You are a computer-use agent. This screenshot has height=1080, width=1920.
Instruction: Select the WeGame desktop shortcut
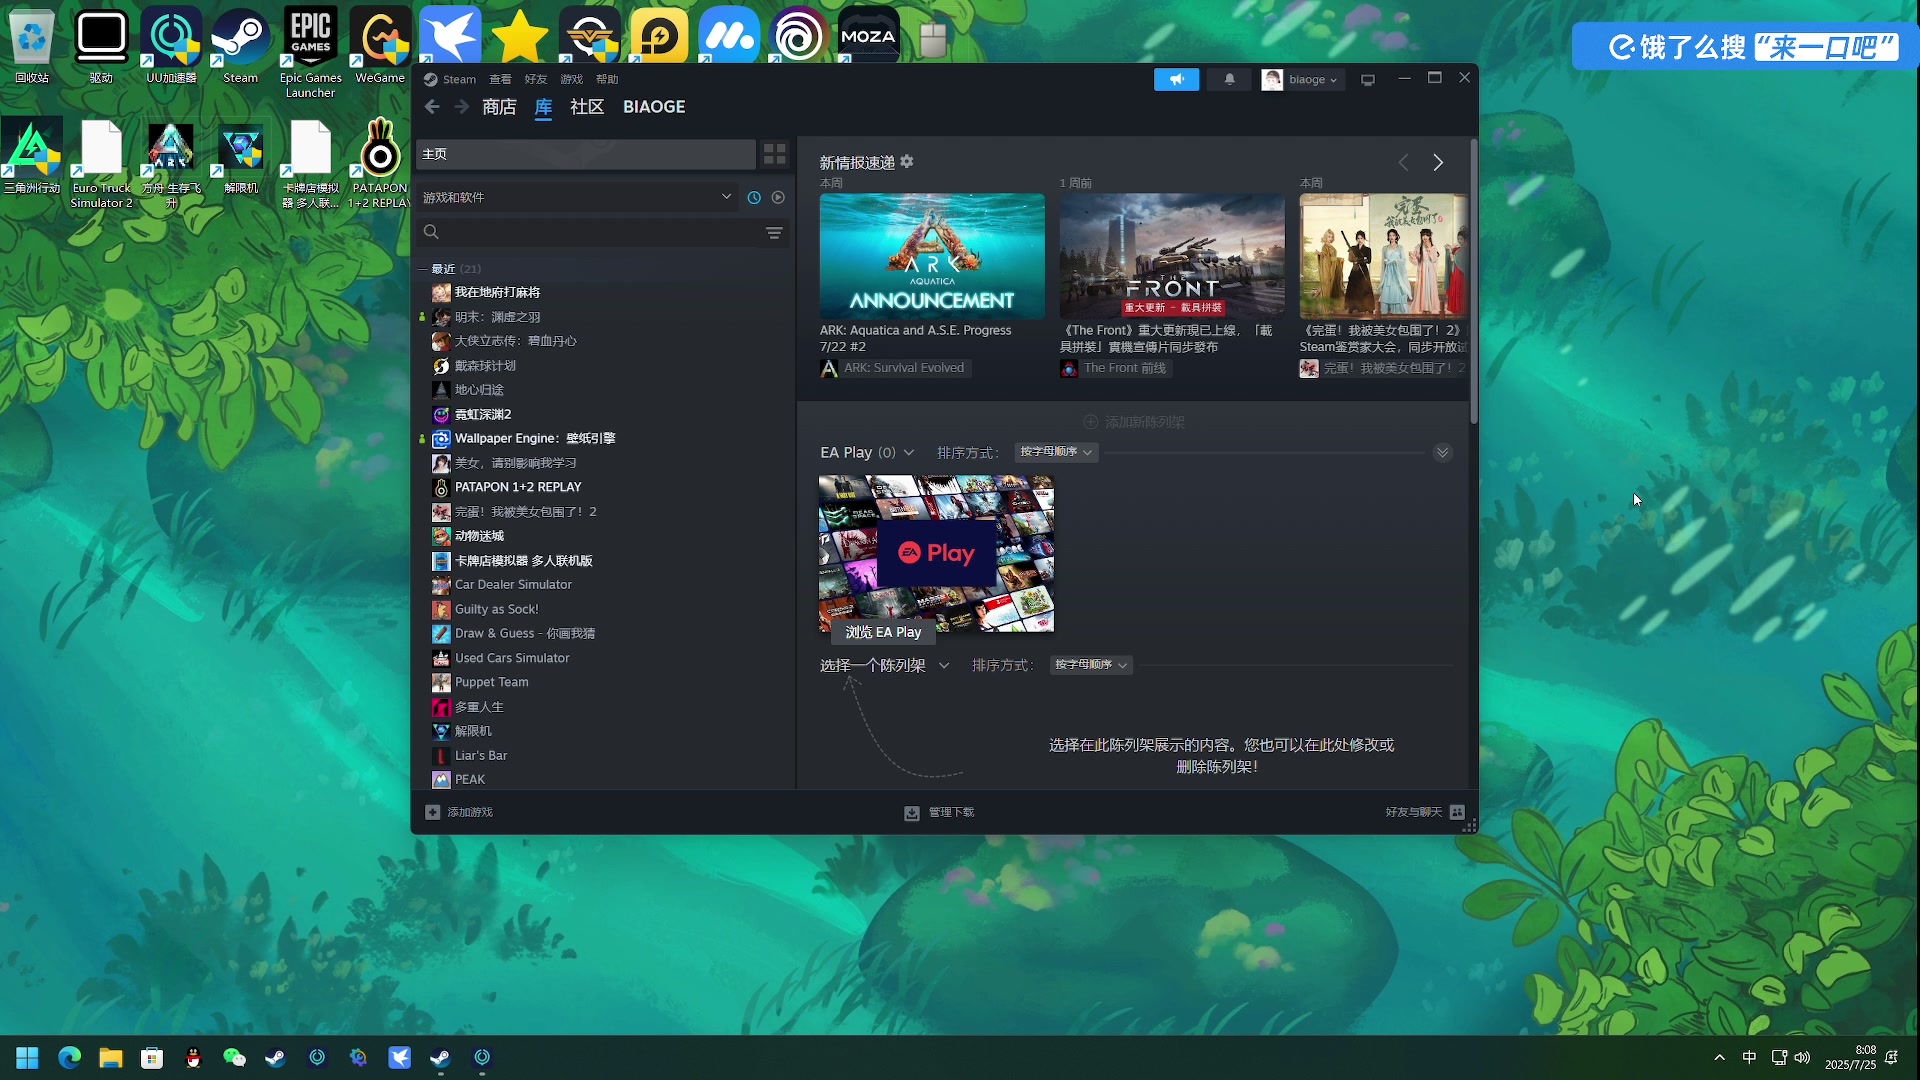pyautogui.click(x=380, y=46)
